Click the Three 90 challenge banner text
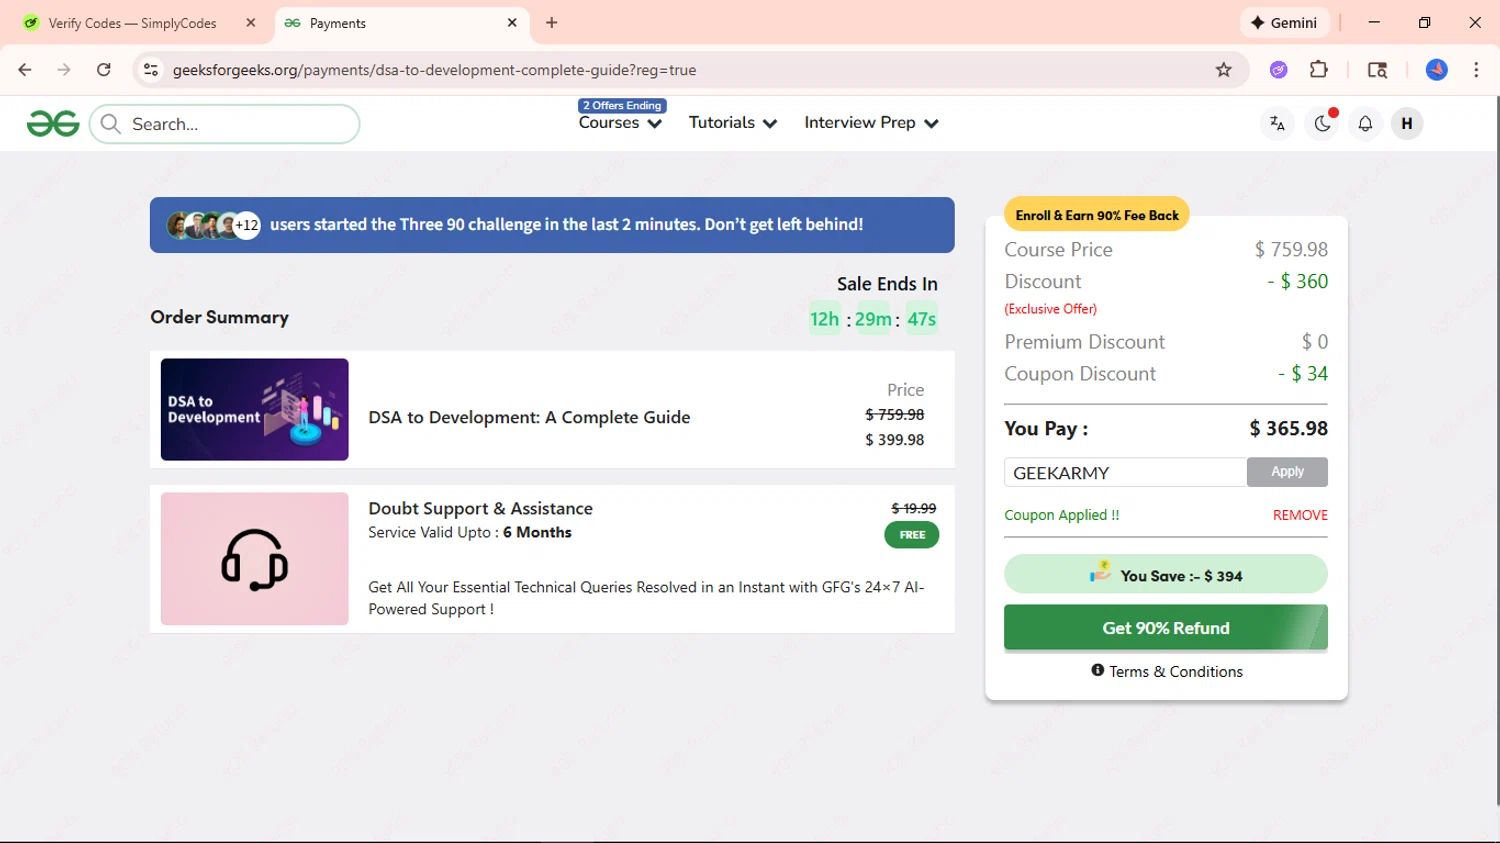This screenshot has width=1500, height=843. point(566,224)
